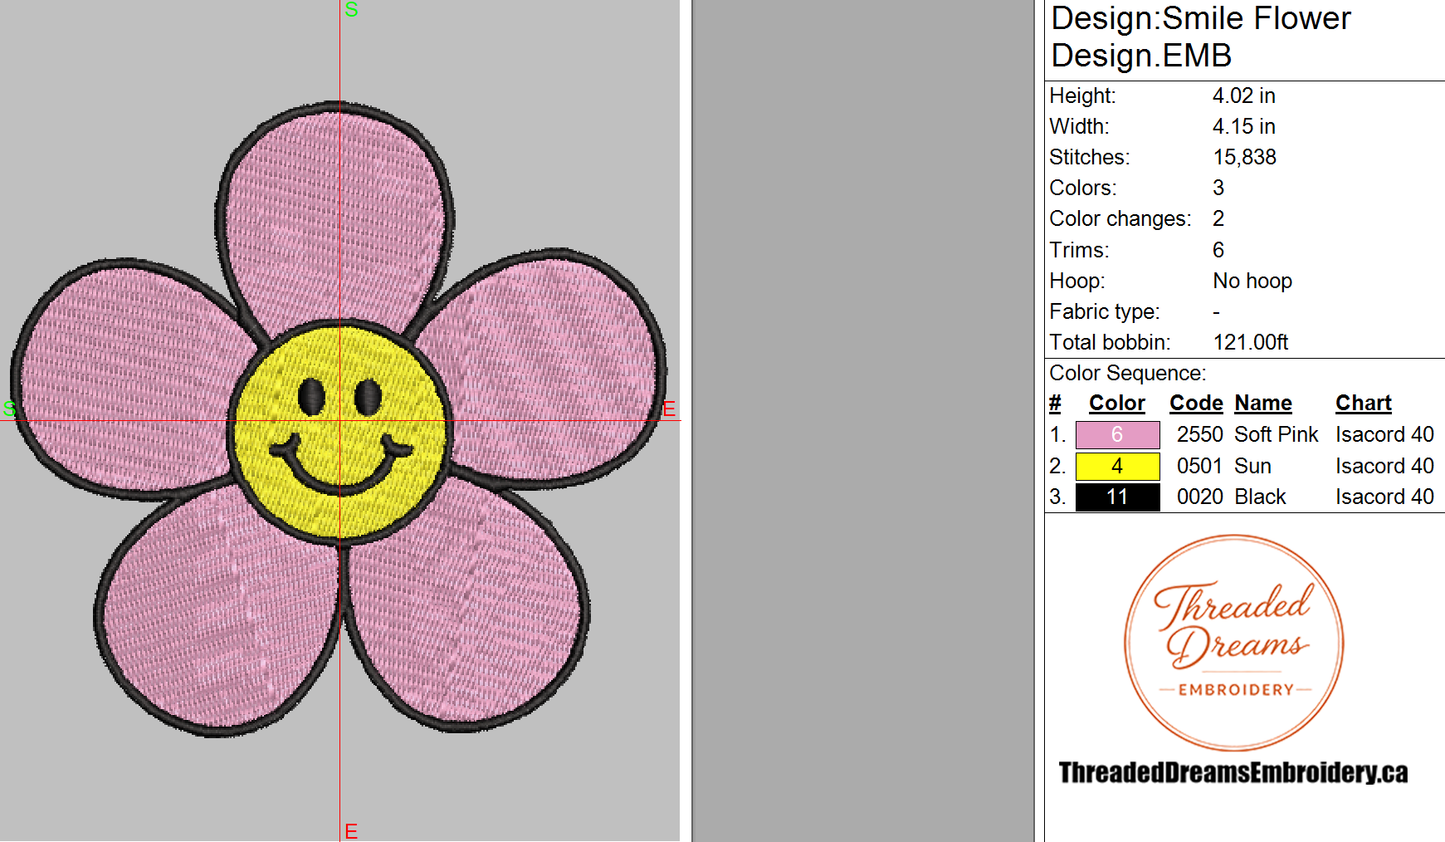Click the yellow Sun color swatch numbered 4
Viewport: 1445px width, 842px height.
pos(1117,466)
